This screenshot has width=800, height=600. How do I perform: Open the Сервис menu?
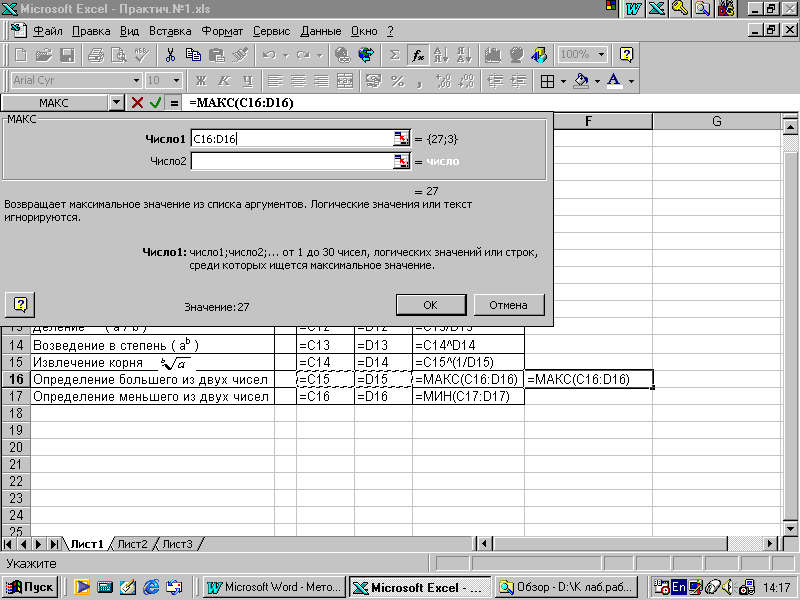coord(271,31)
